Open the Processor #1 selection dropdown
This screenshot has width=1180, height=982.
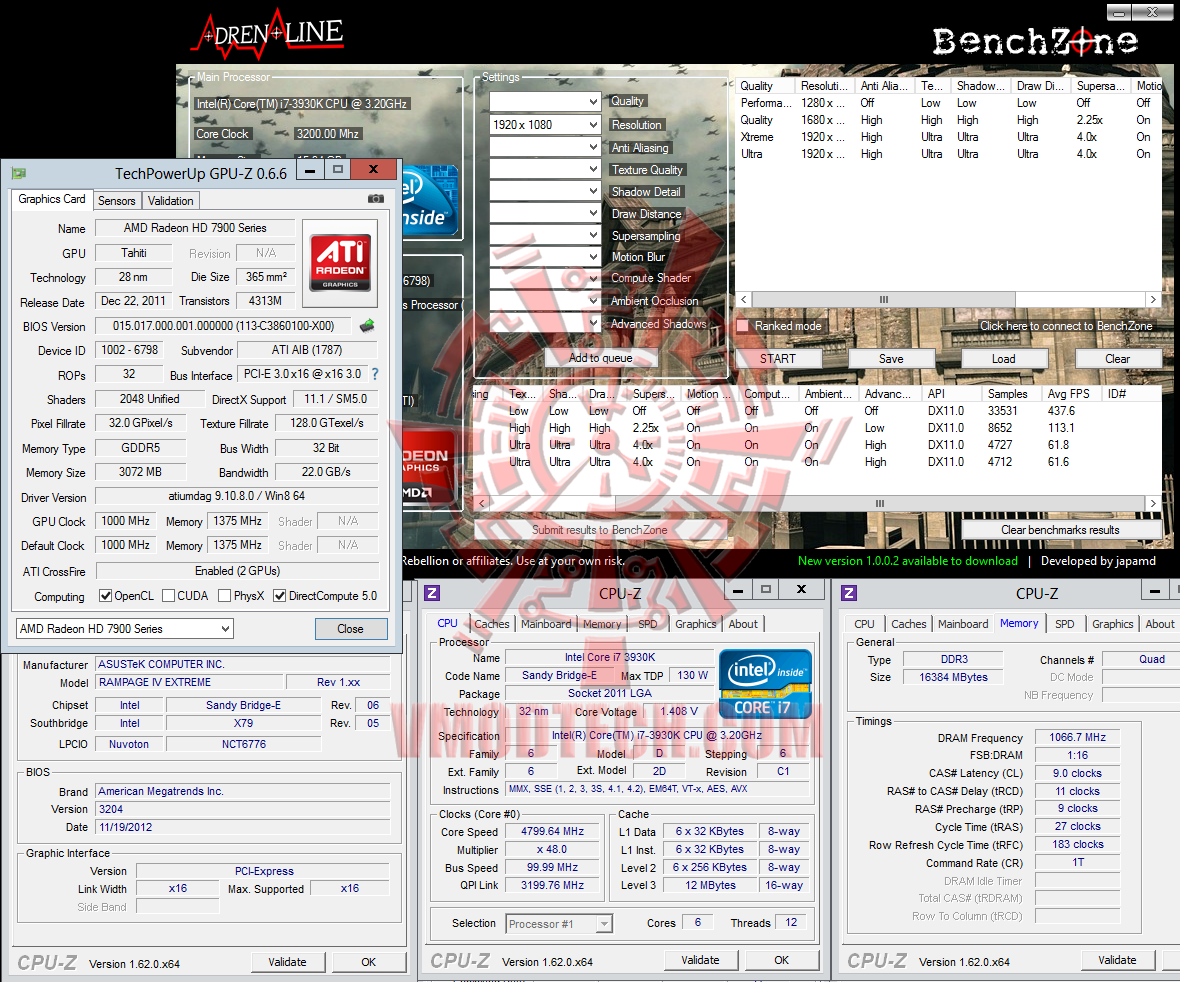[x=559, y=923]
